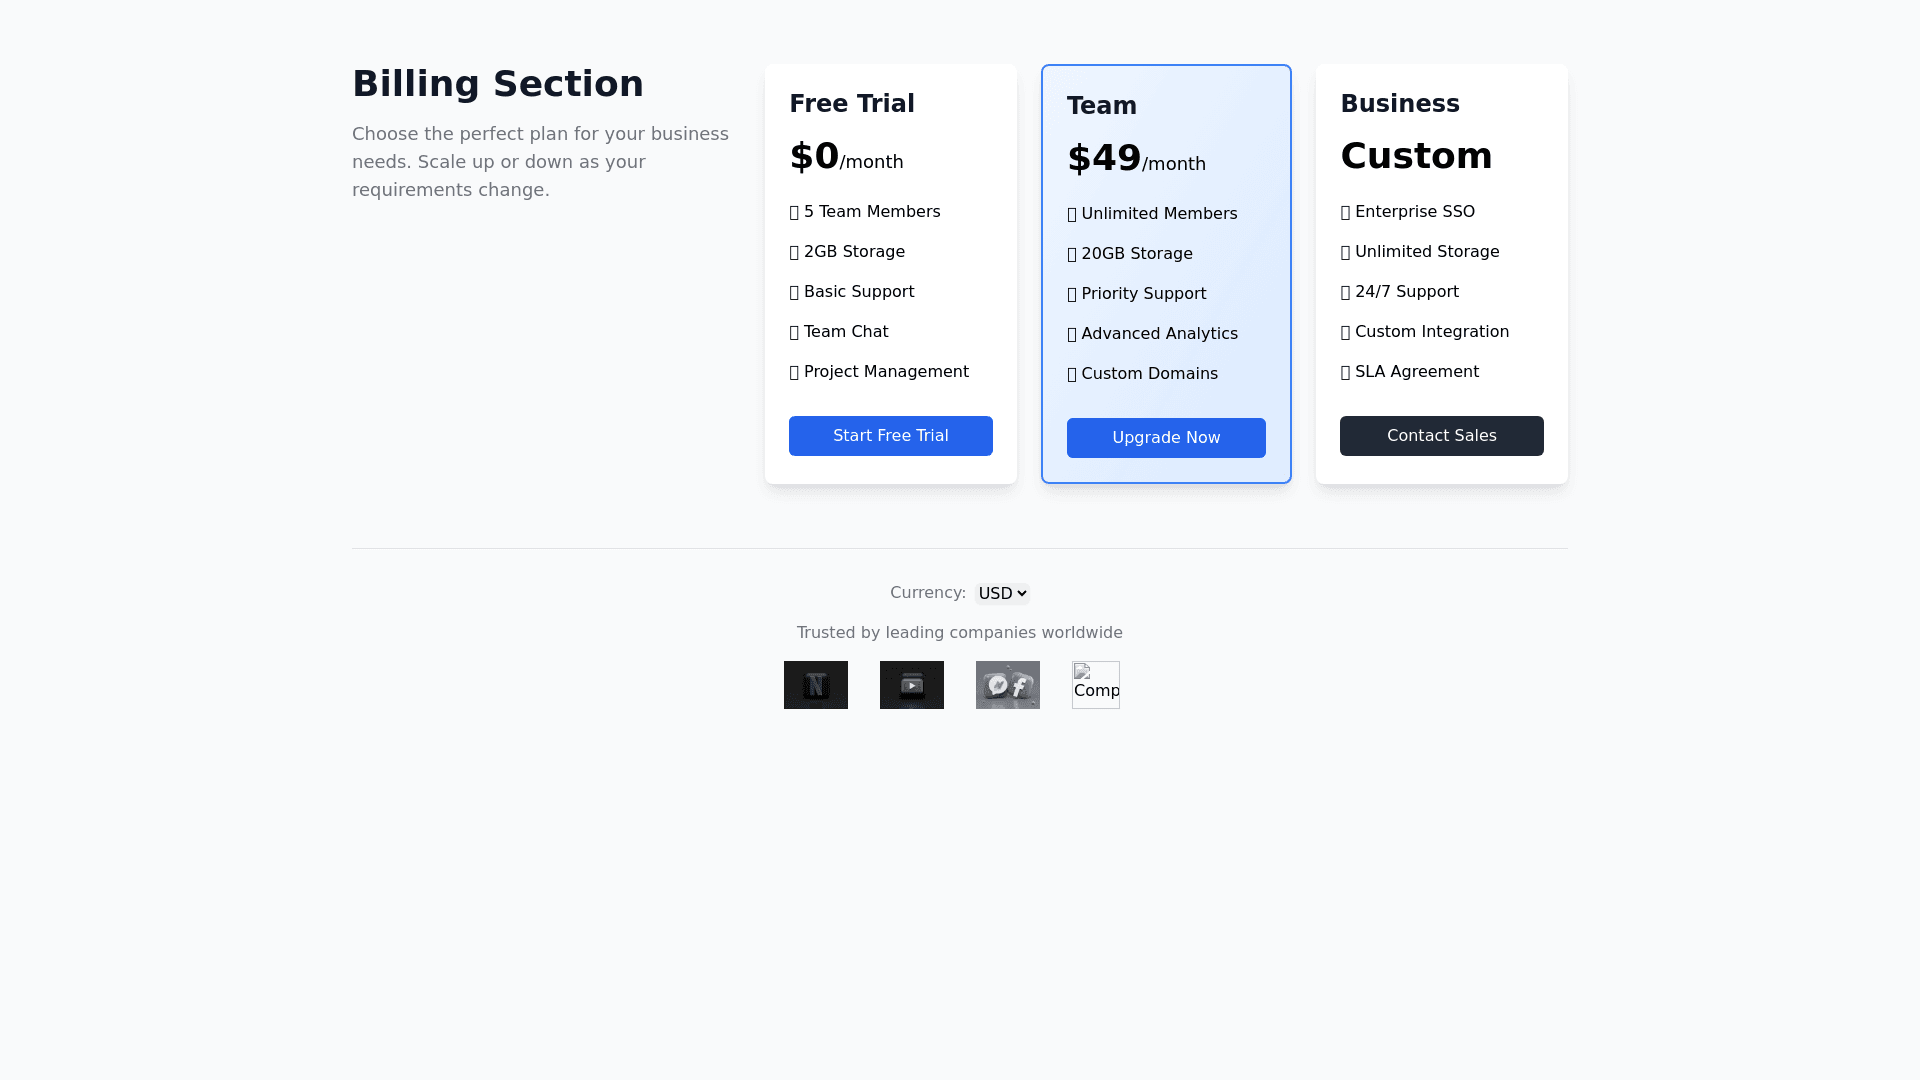Click the icon beside 5 Team Members
The height and width of the screenshot is (1080, 1920).
click(795, 212)
